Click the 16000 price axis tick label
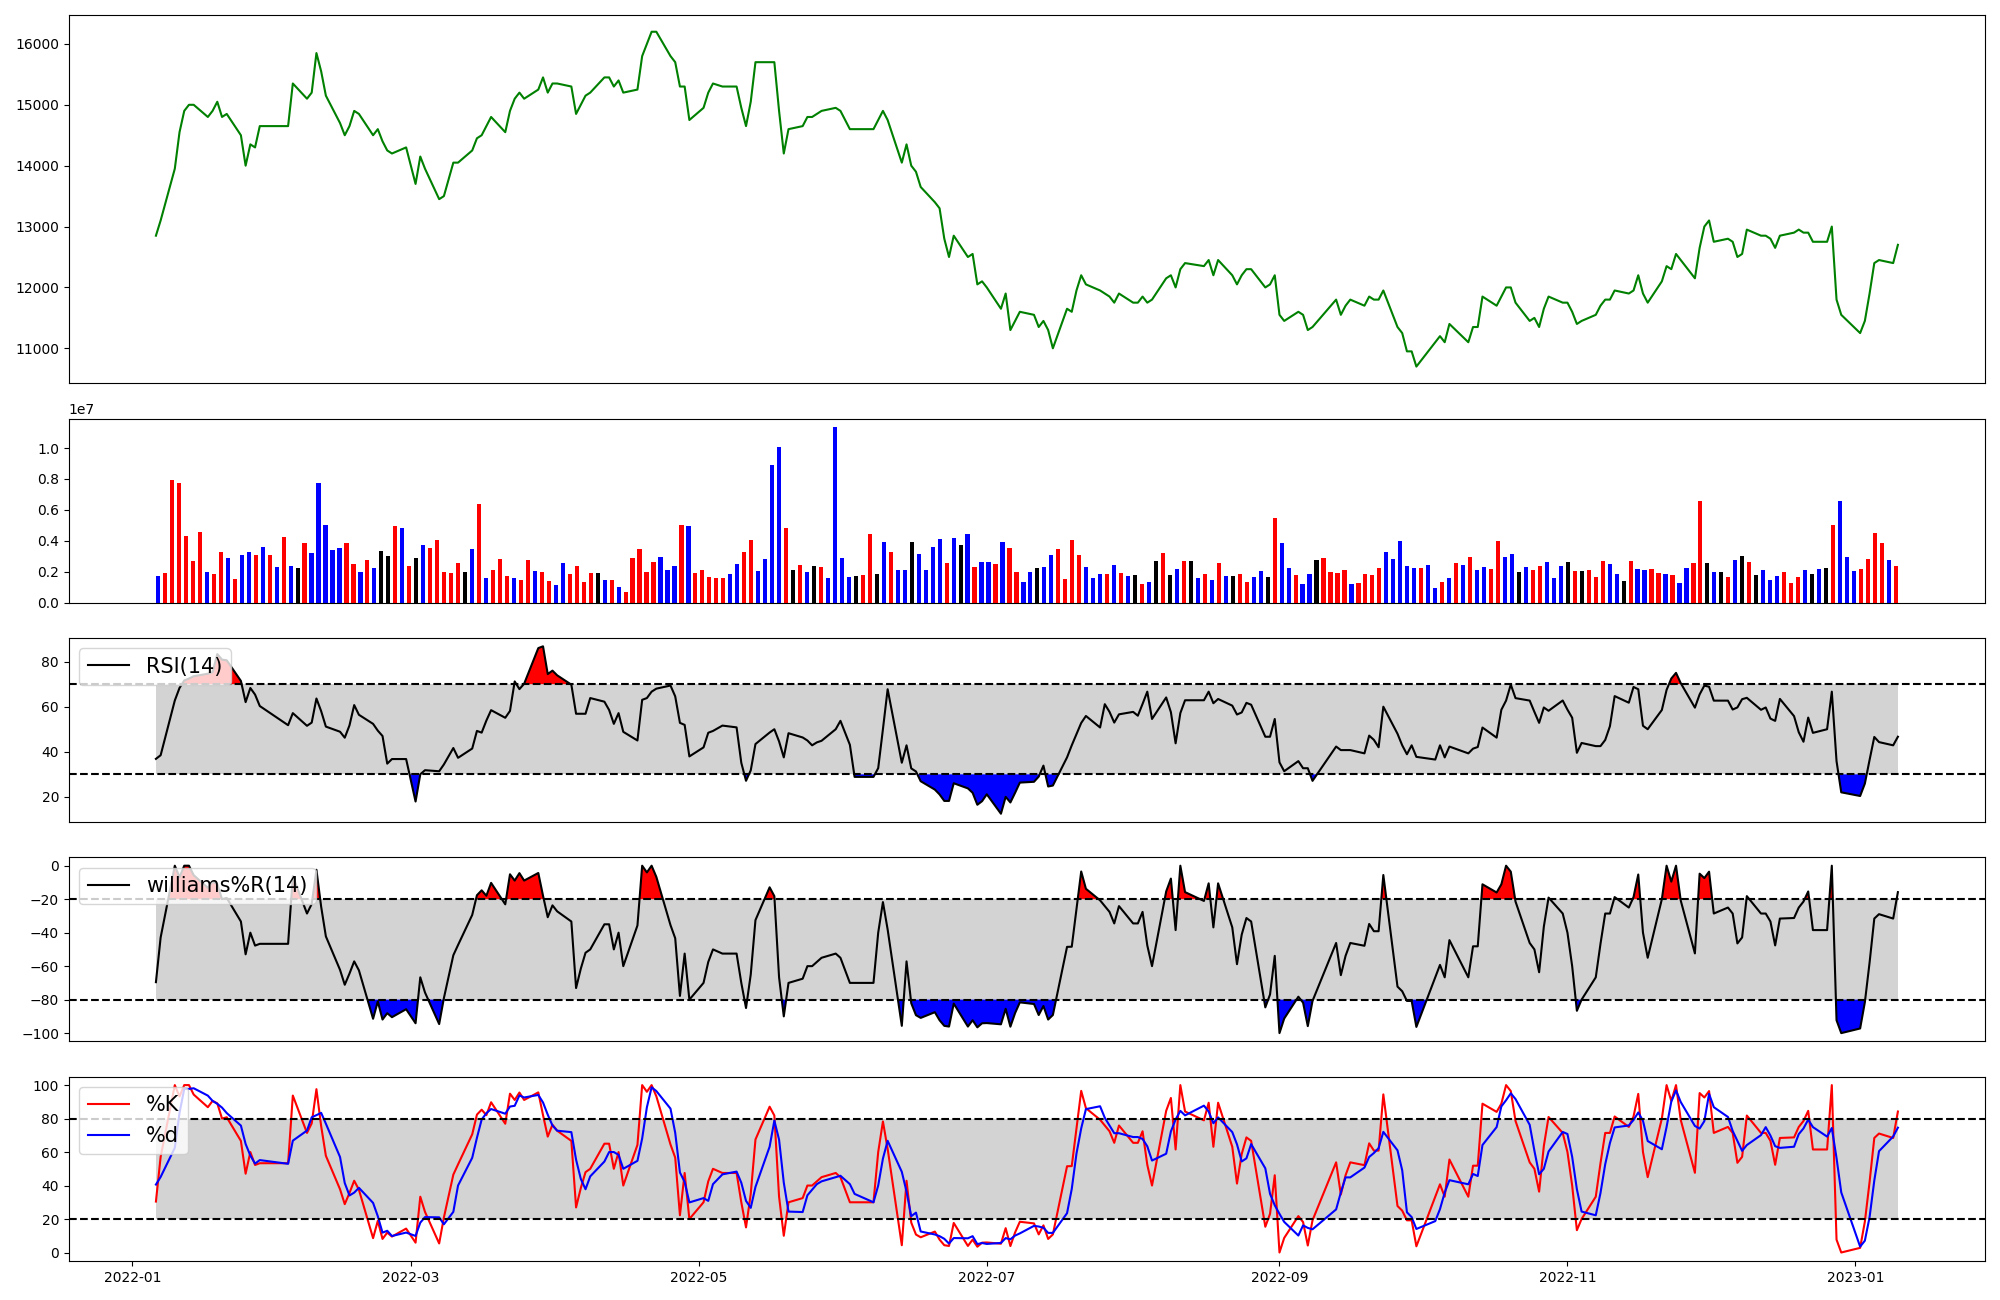The height and width of the screenshot is (1300, 2000). click(x=37, y=44)
